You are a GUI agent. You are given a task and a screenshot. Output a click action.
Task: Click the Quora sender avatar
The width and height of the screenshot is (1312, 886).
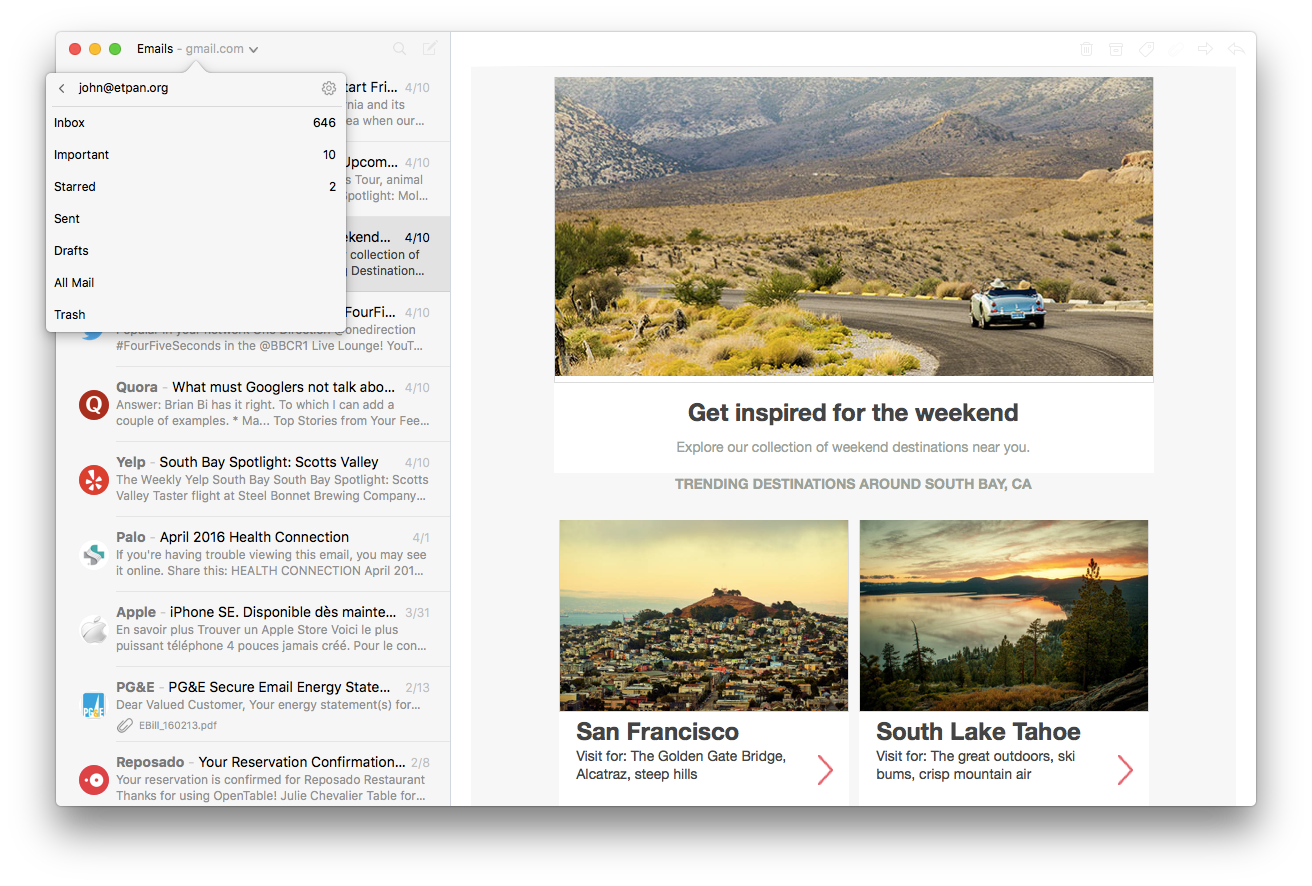pyautogui.click(x=93, y=404)
